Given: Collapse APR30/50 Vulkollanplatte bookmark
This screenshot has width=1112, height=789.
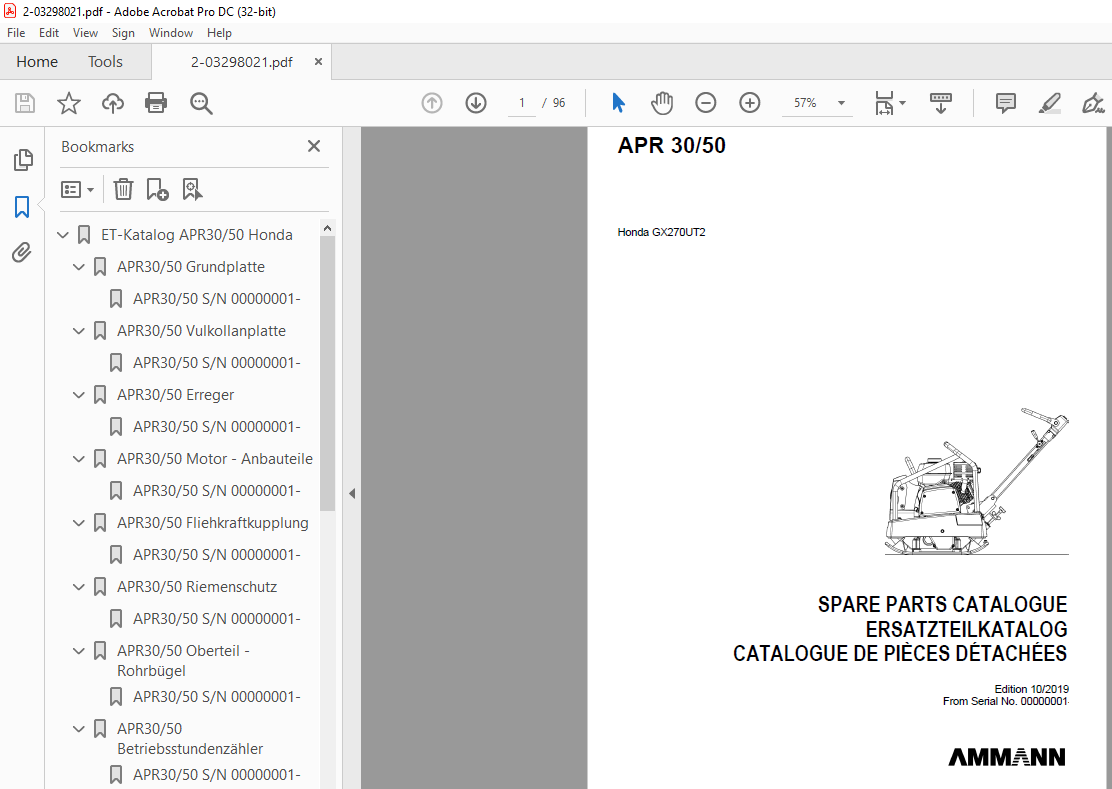Looking at the screenshot, I should point(79,331).
